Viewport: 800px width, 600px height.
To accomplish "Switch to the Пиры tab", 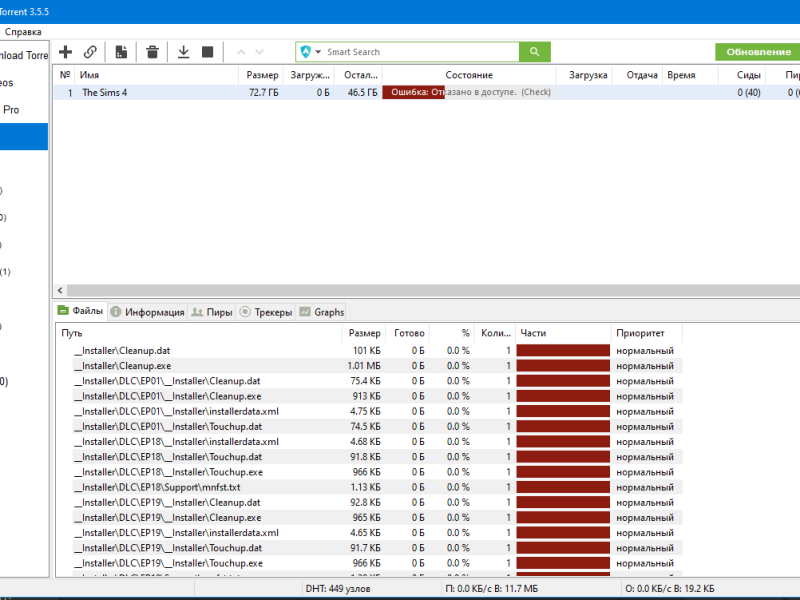I will tap(212, 312).
